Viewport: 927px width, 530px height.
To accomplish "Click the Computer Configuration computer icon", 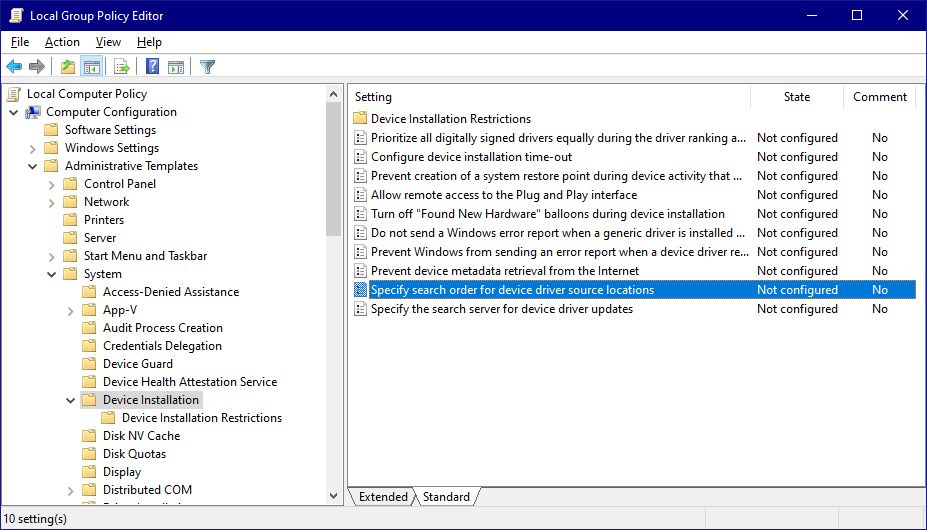I will (33, 112).
